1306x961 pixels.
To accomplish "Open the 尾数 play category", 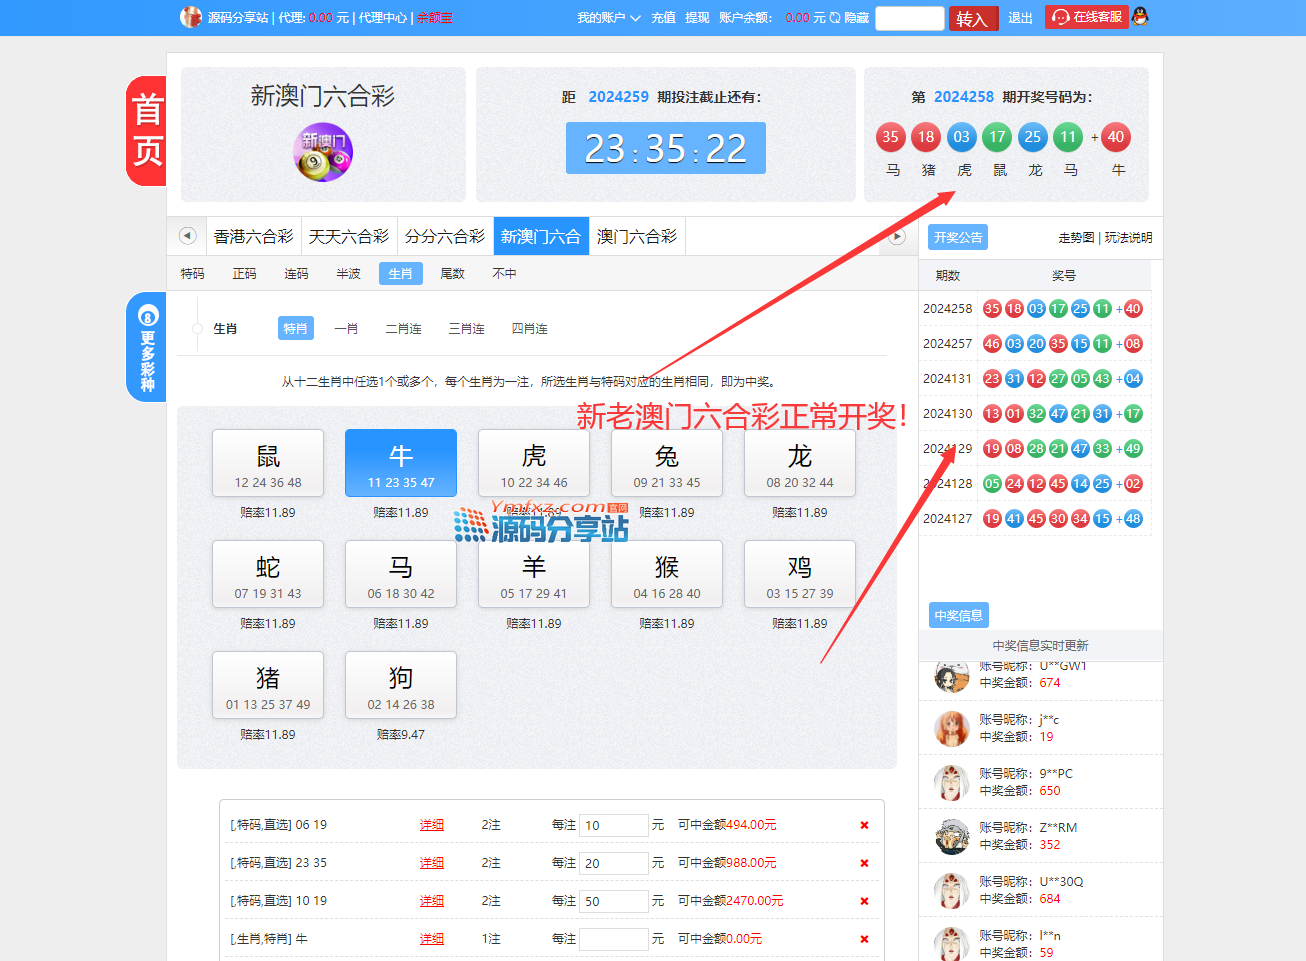I will [x=453, y=274].
